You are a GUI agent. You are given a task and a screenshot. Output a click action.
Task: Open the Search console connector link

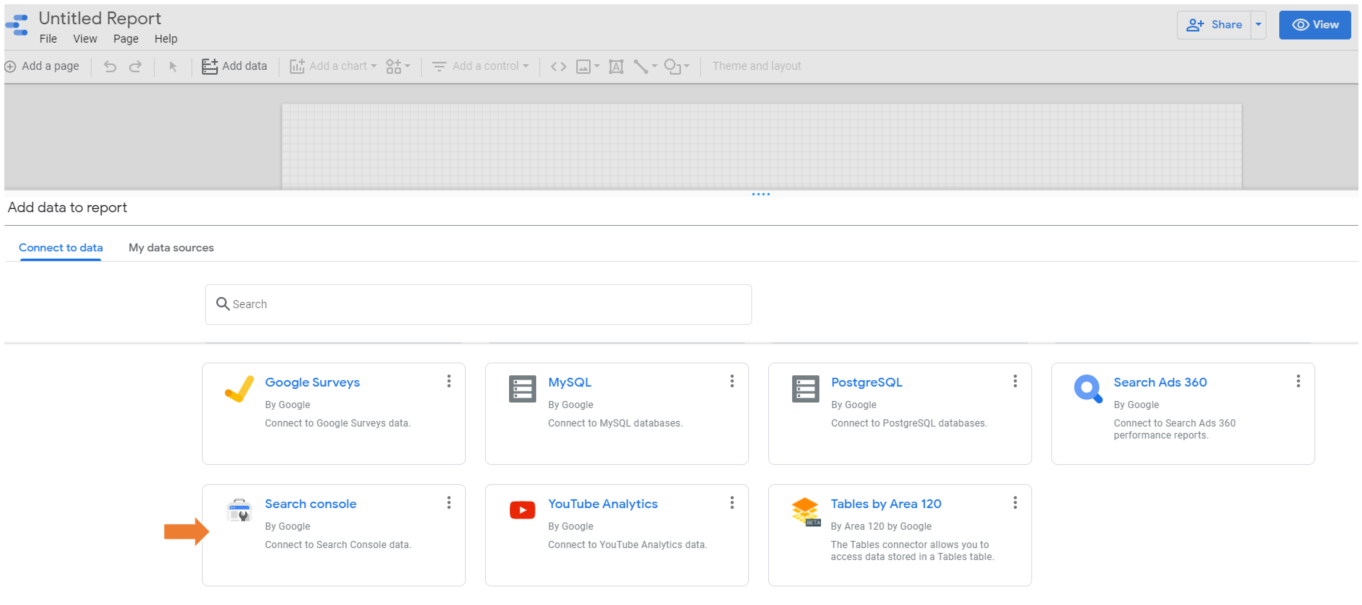(x=310, y=504)
